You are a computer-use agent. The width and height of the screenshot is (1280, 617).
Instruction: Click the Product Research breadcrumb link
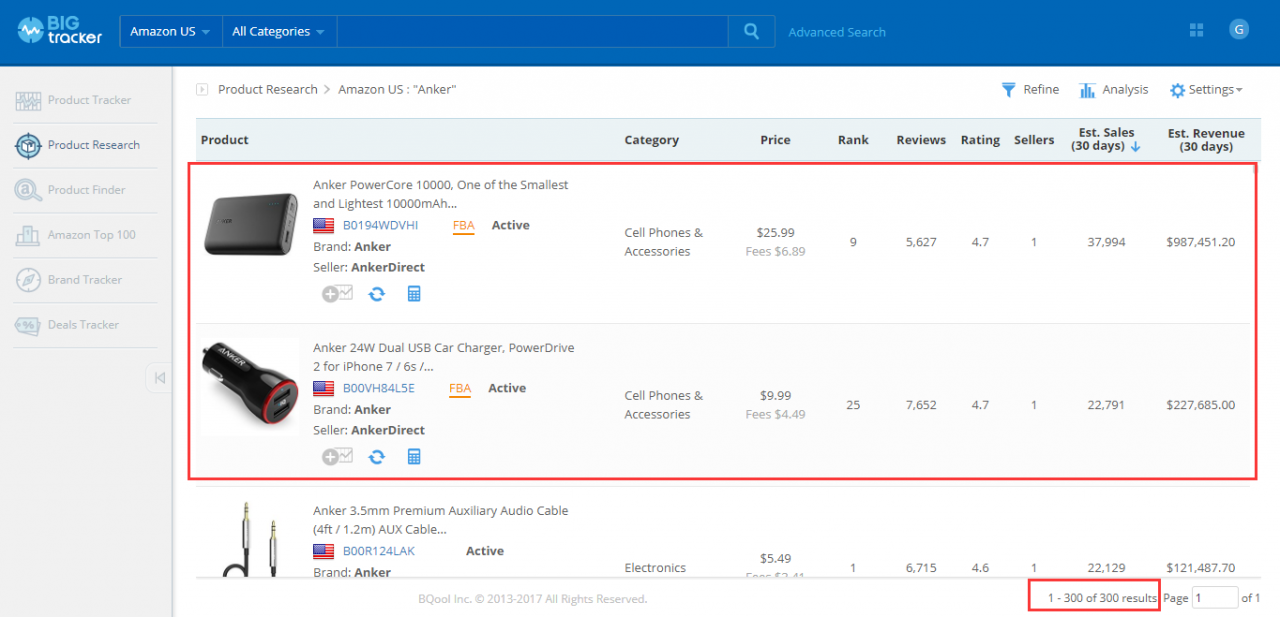[268, 89]
